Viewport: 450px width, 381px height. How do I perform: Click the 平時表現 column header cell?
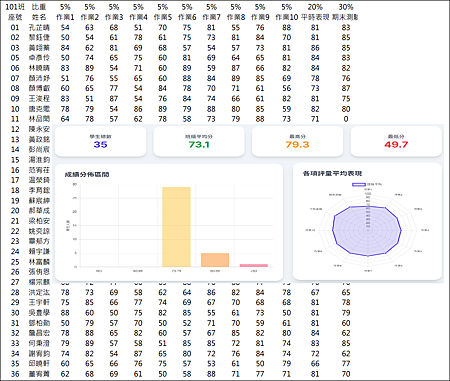coord(315,17)
